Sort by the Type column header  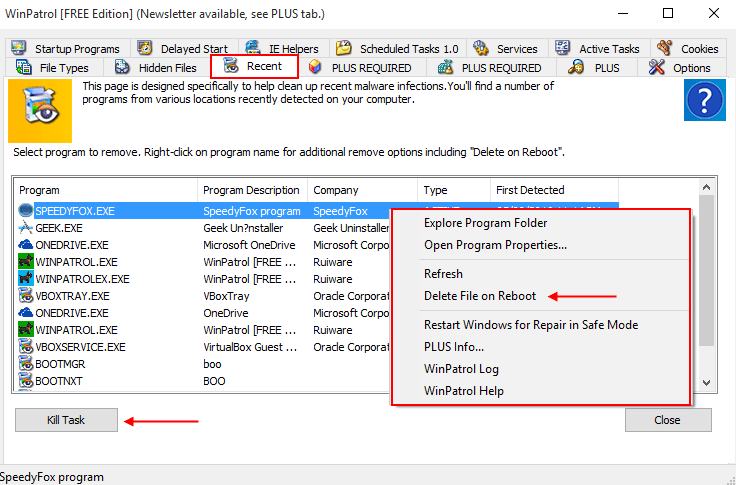coord(454,190)
